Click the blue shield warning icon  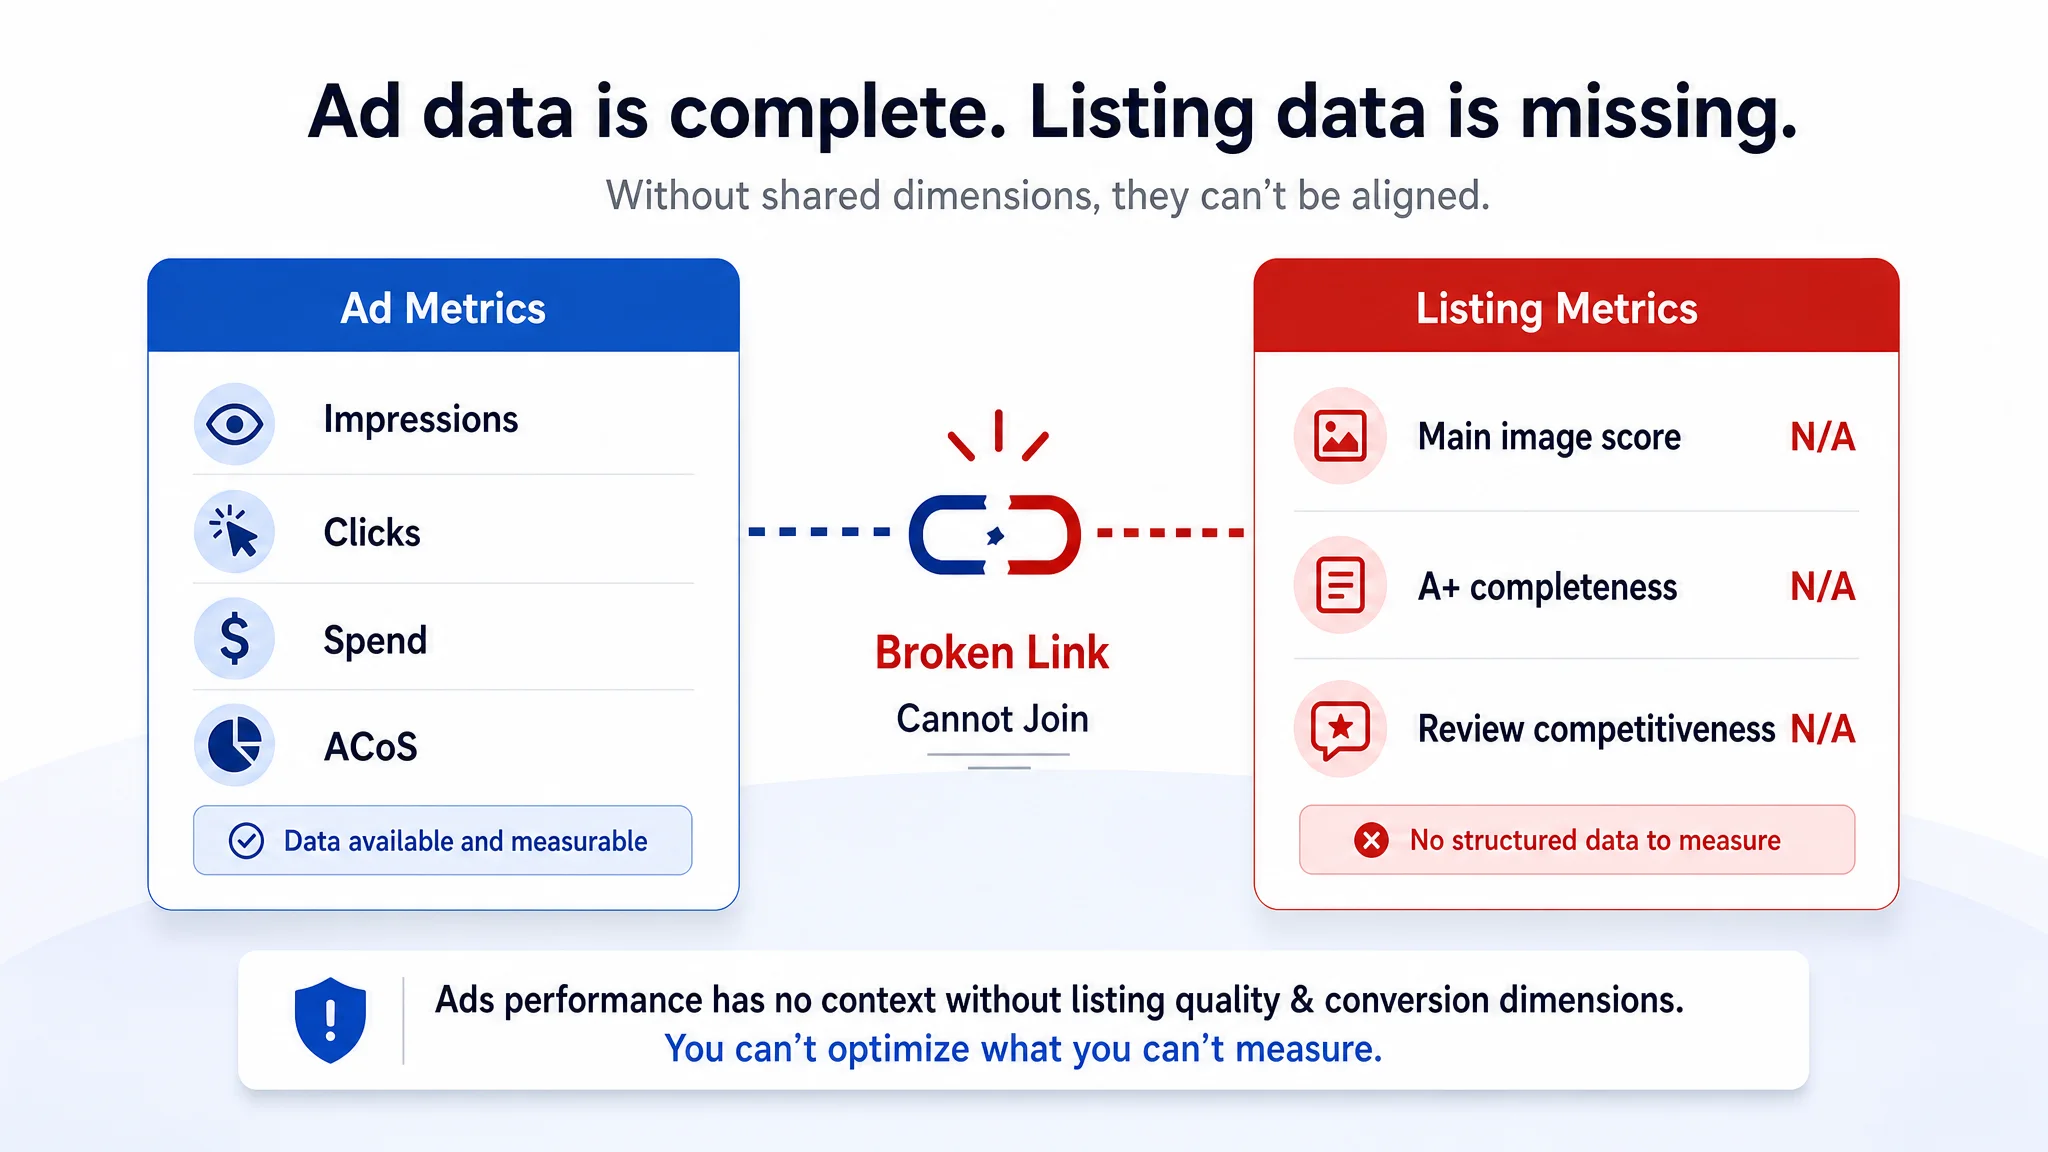[330, 1020]
